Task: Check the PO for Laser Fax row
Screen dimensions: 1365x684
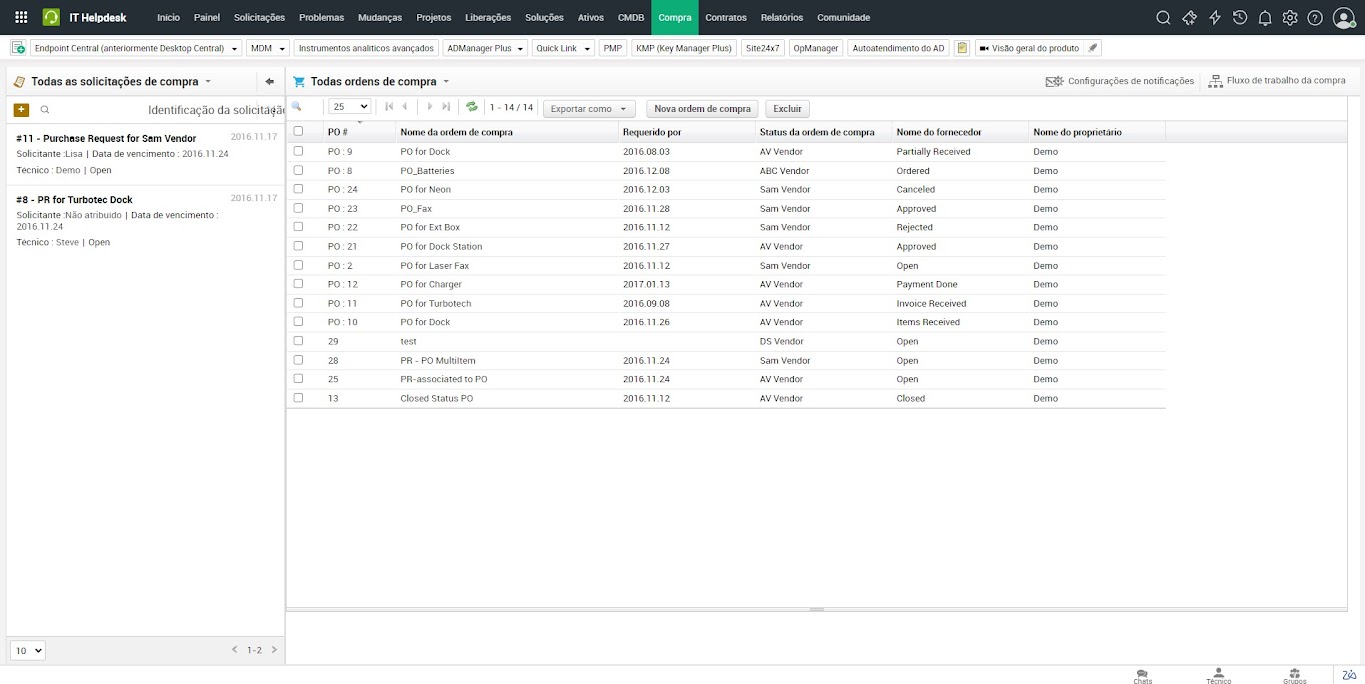Action: click(x=298, y=265)
